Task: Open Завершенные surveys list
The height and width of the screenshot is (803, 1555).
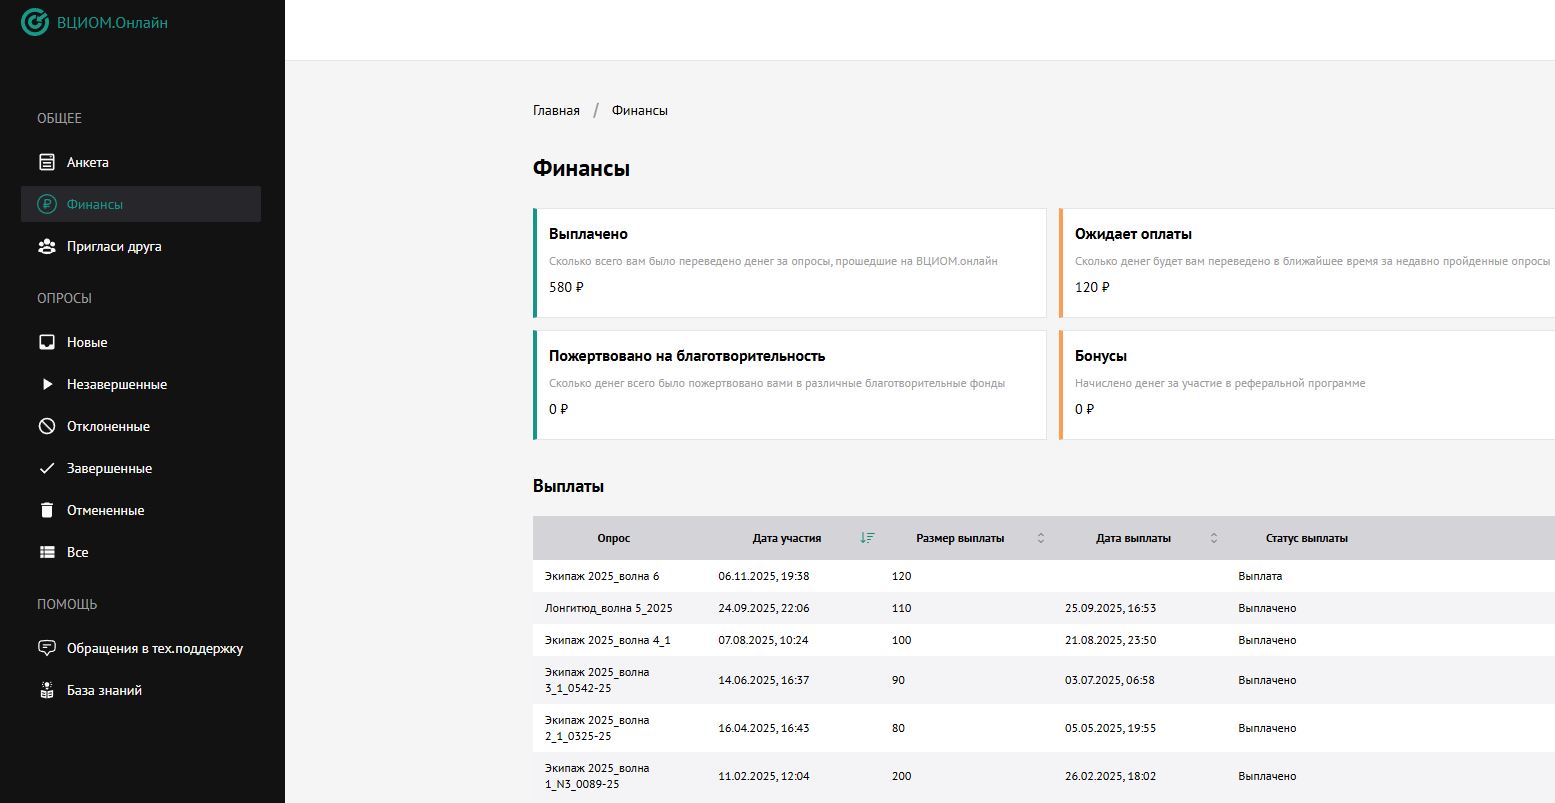Action: (141, 468)
